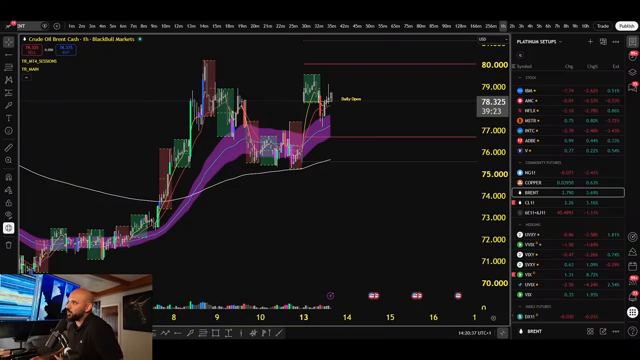Open the apps grid icon in right sidebar
640x360 pixels.
[x=632, y=312]
